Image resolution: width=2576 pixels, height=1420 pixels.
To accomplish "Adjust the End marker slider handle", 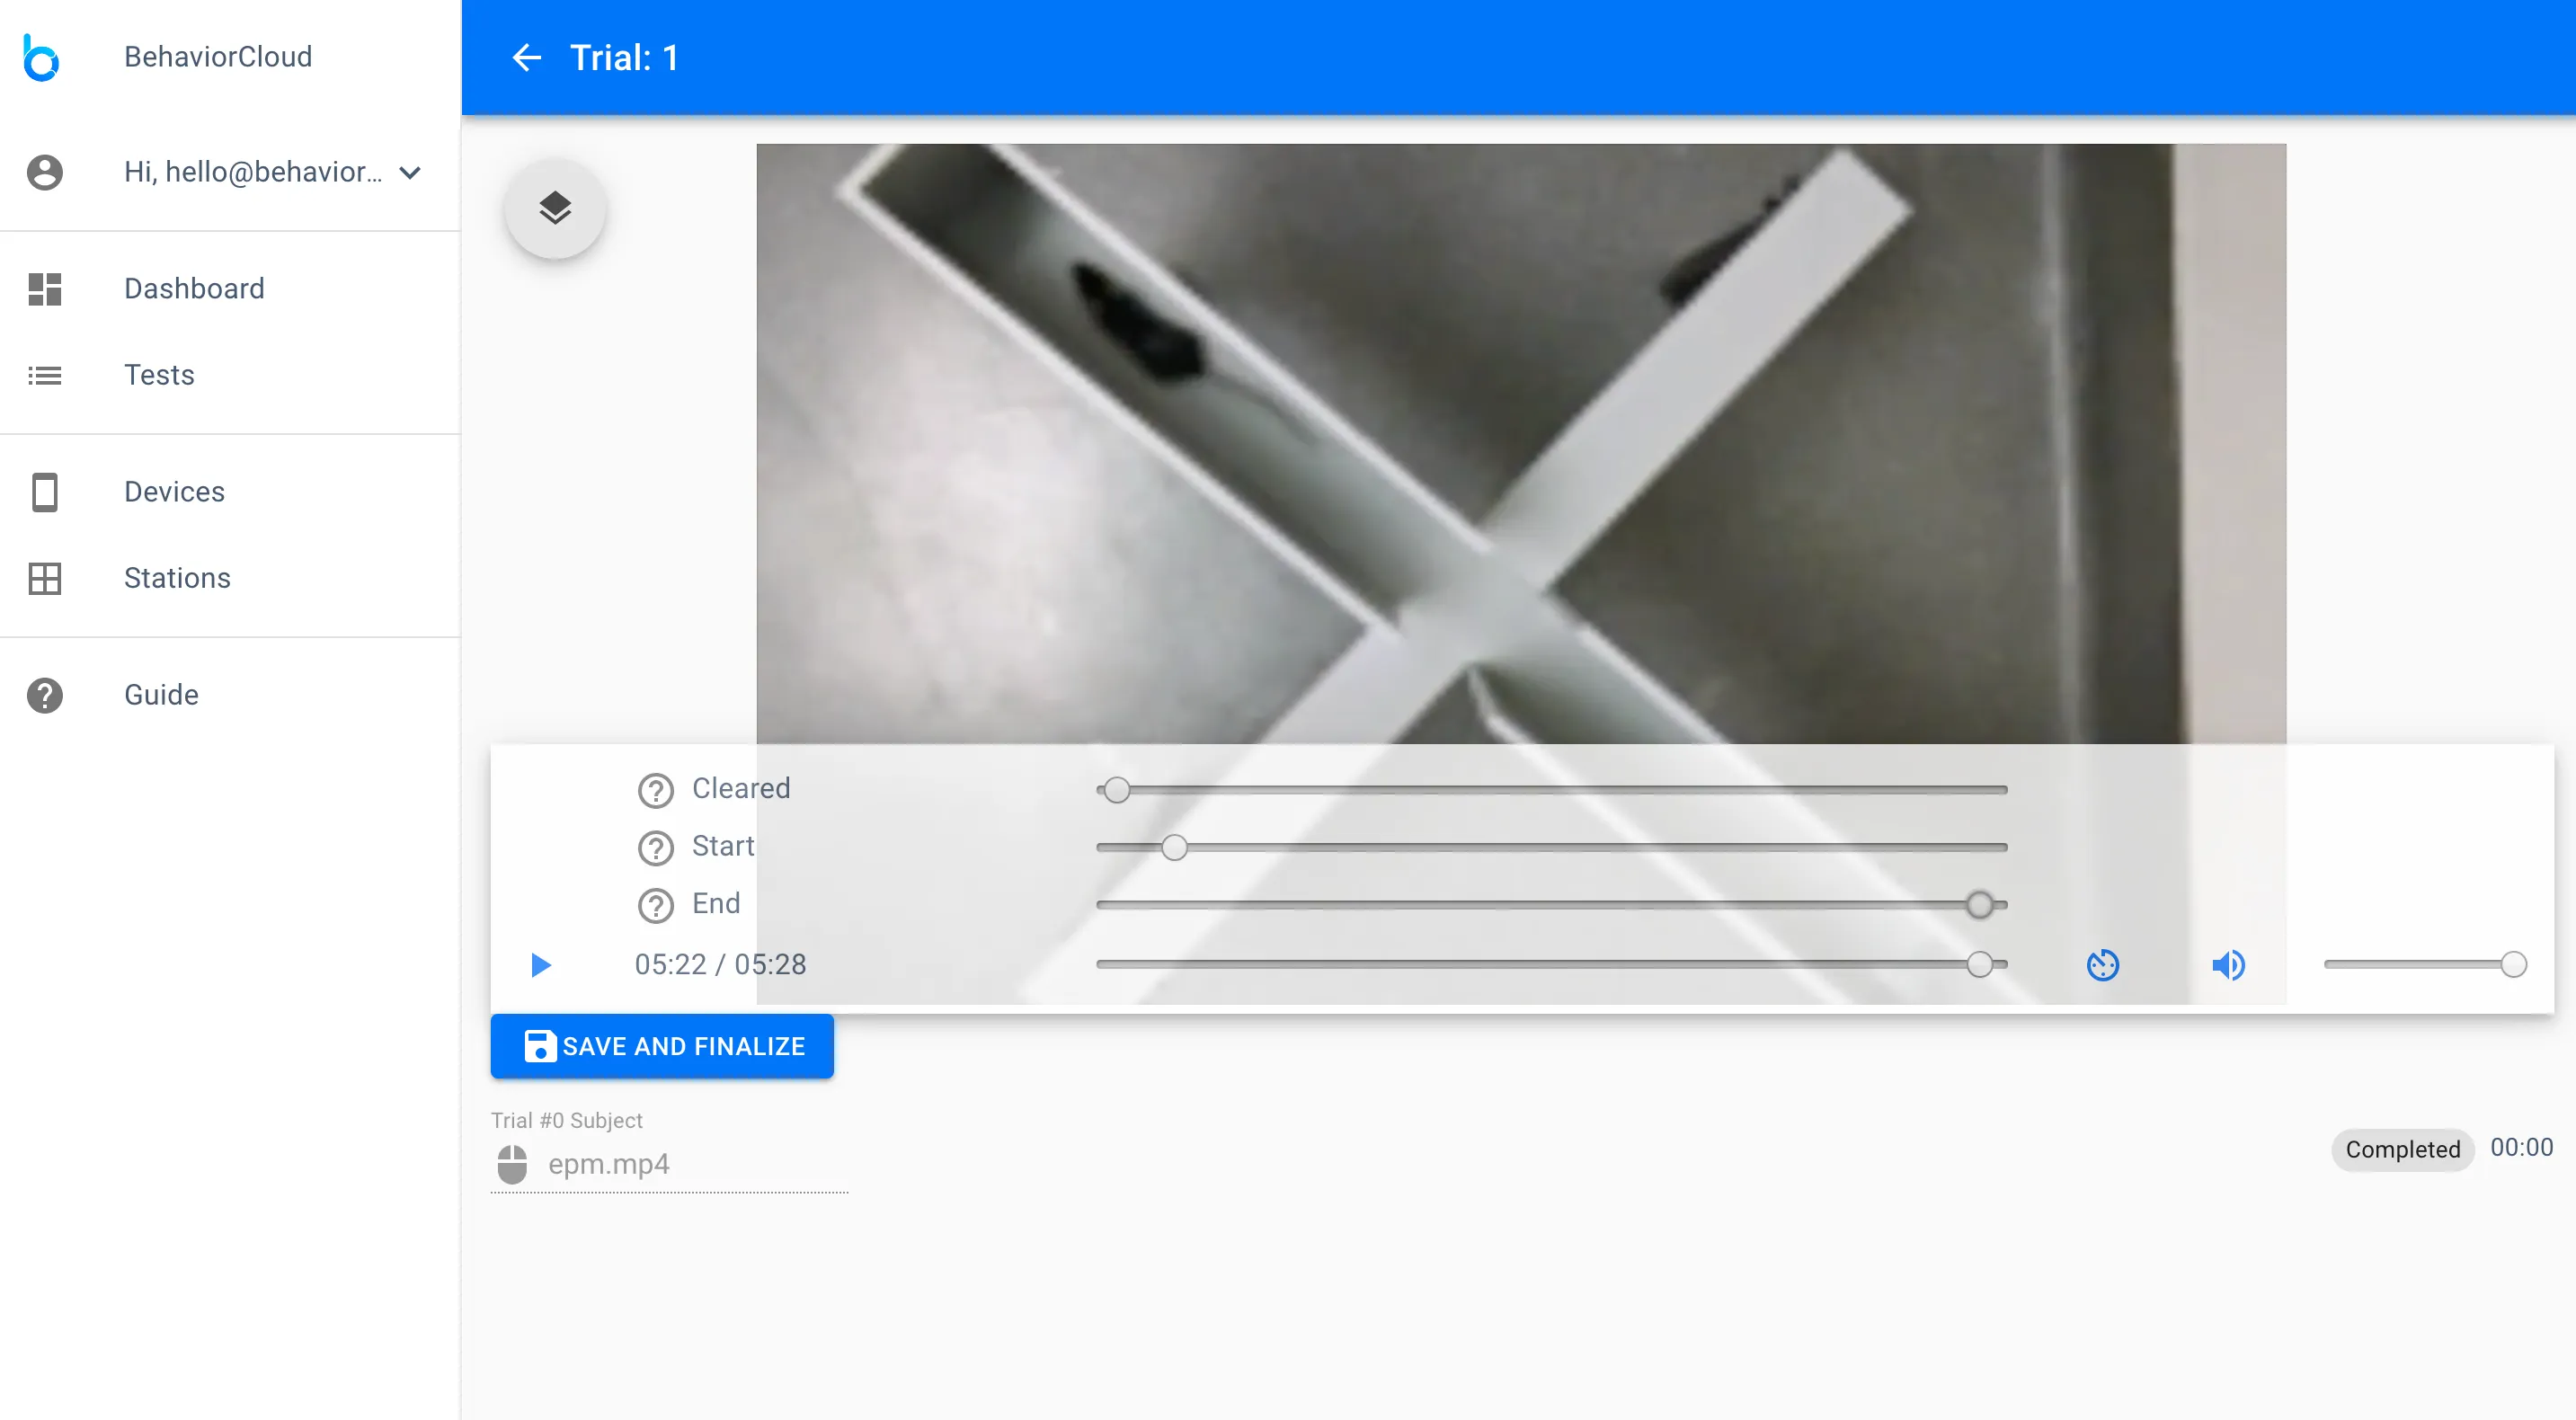I will pos(1979,904).
